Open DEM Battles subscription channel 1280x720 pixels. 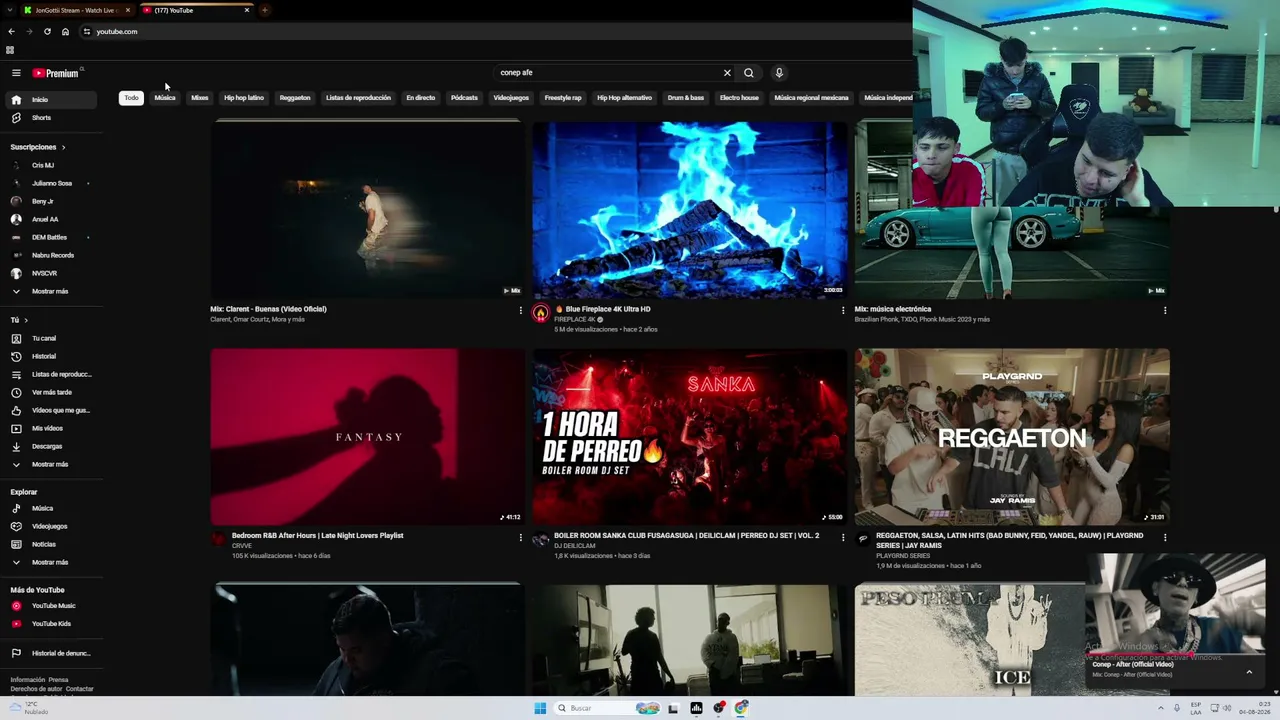pyautogui.click(x=49, y=238)
